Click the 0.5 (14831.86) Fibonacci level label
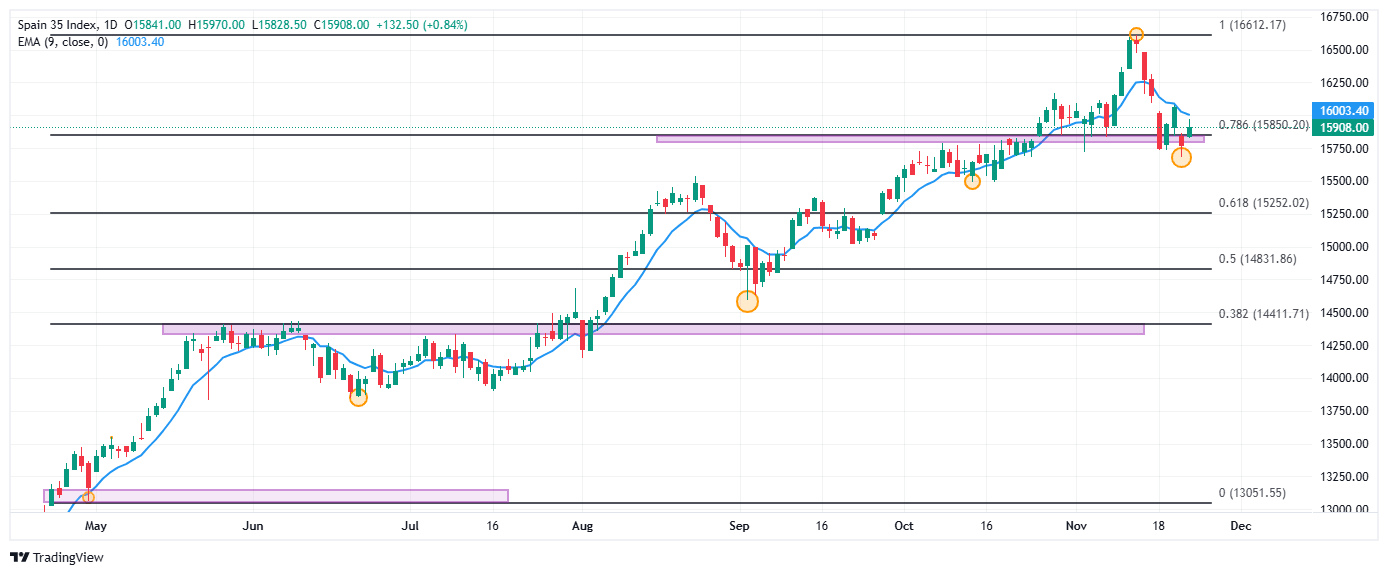 click(1257, 259)
